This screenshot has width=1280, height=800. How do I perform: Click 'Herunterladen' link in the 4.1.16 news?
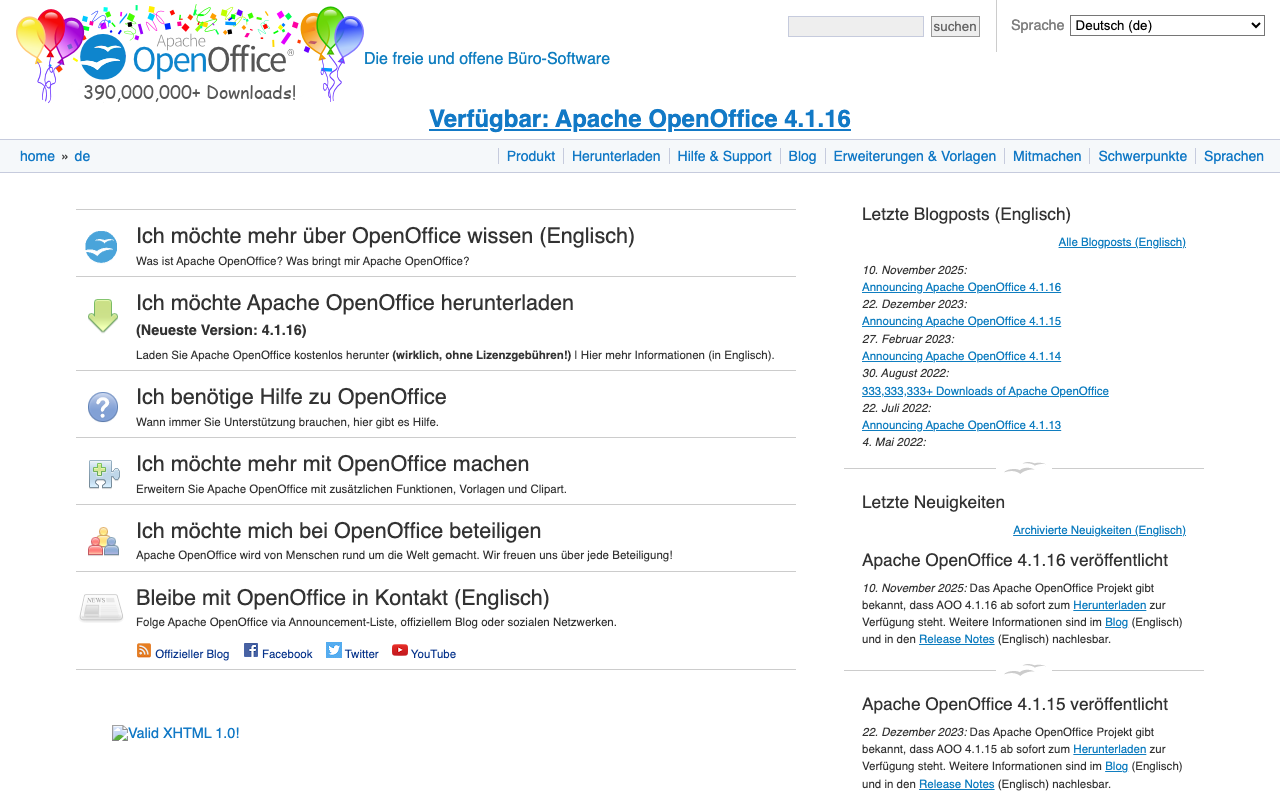click(x=1109, y=605)
